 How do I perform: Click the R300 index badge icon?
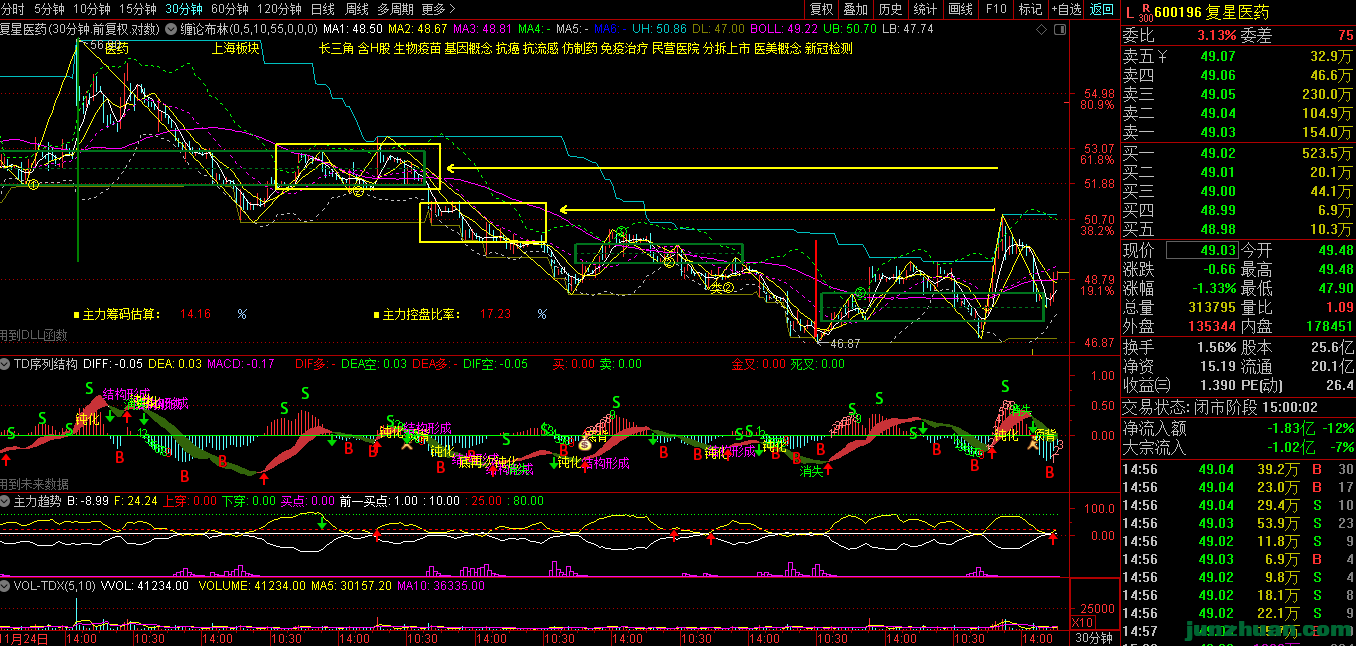[1144, 13]
